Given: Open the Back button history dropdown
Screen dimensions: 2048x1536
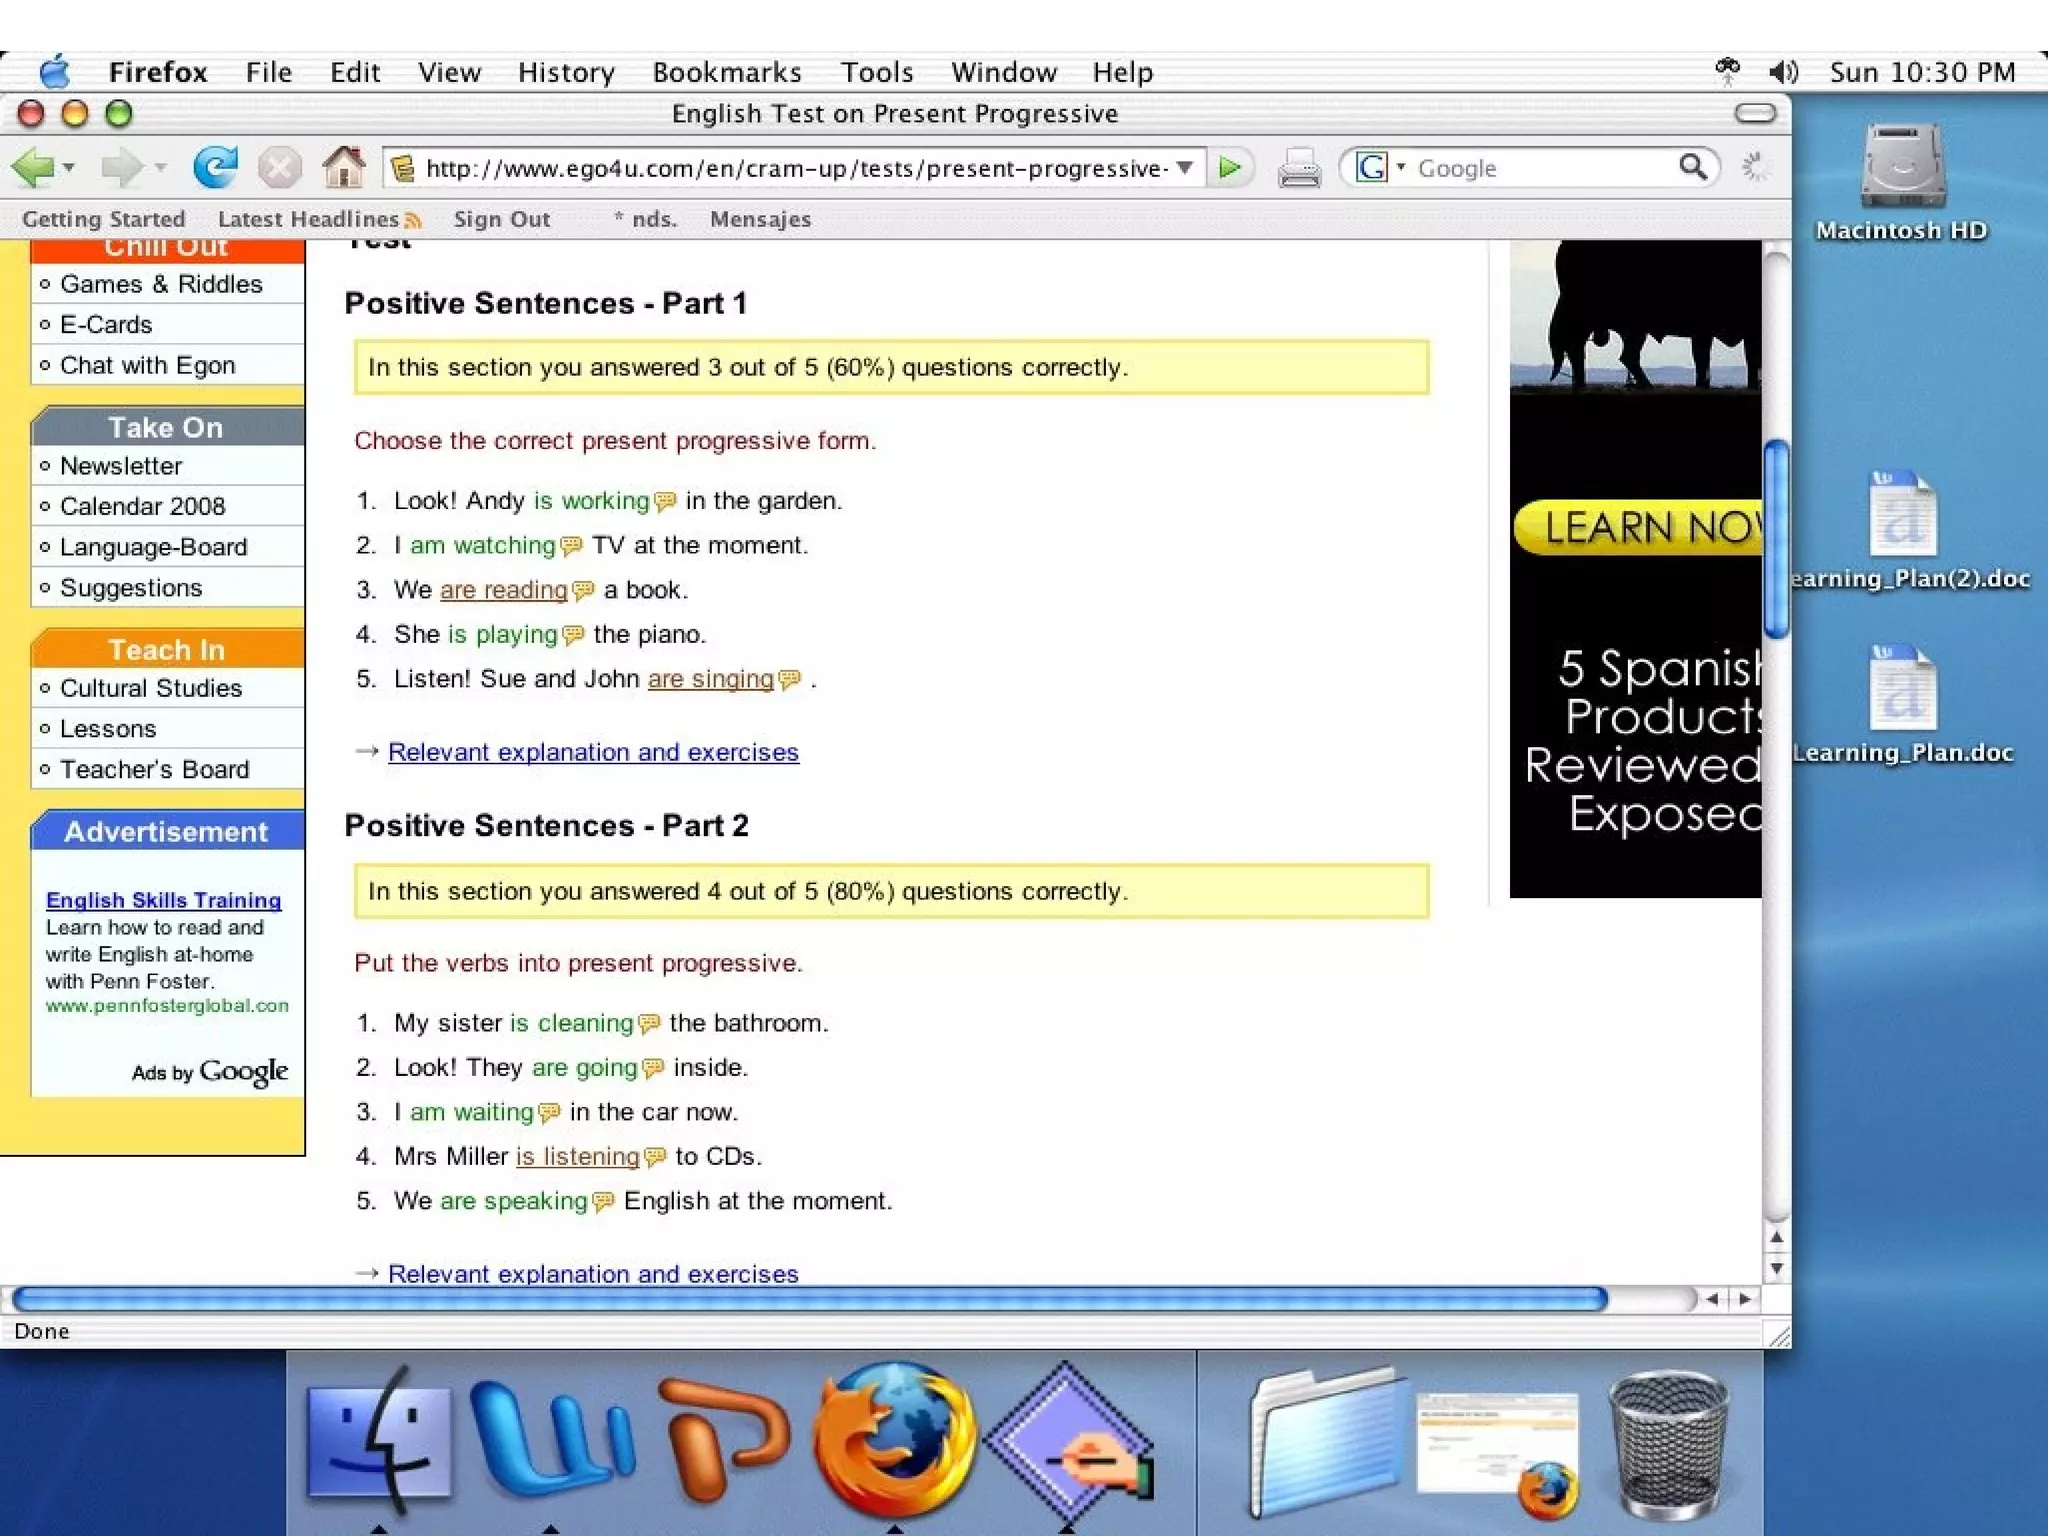Looking at the screenshot, I should (x=68, y=167).
